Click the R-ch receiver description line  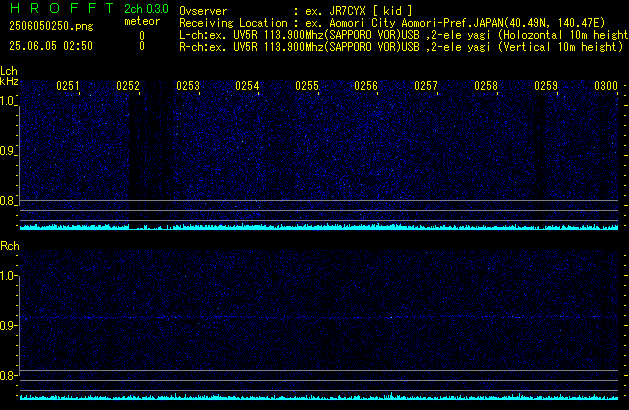(401, 47)
